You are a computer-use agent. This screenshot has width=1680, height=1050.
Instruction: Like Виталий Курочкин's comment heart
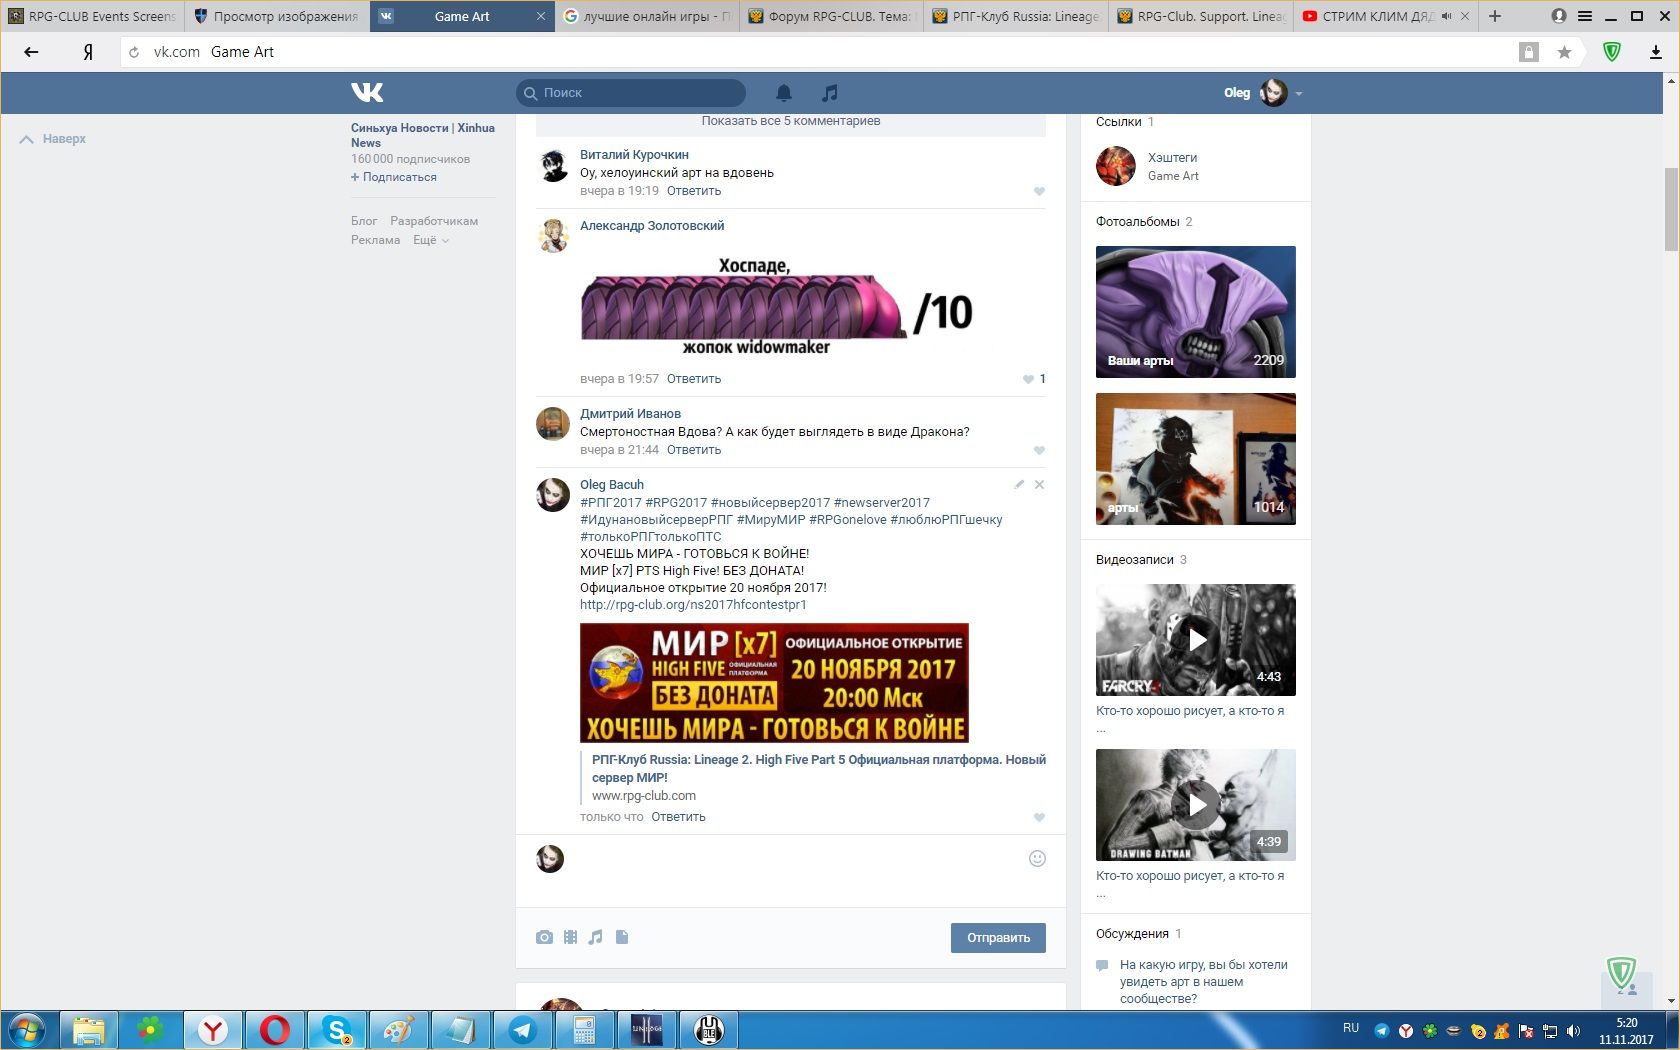1039,192
